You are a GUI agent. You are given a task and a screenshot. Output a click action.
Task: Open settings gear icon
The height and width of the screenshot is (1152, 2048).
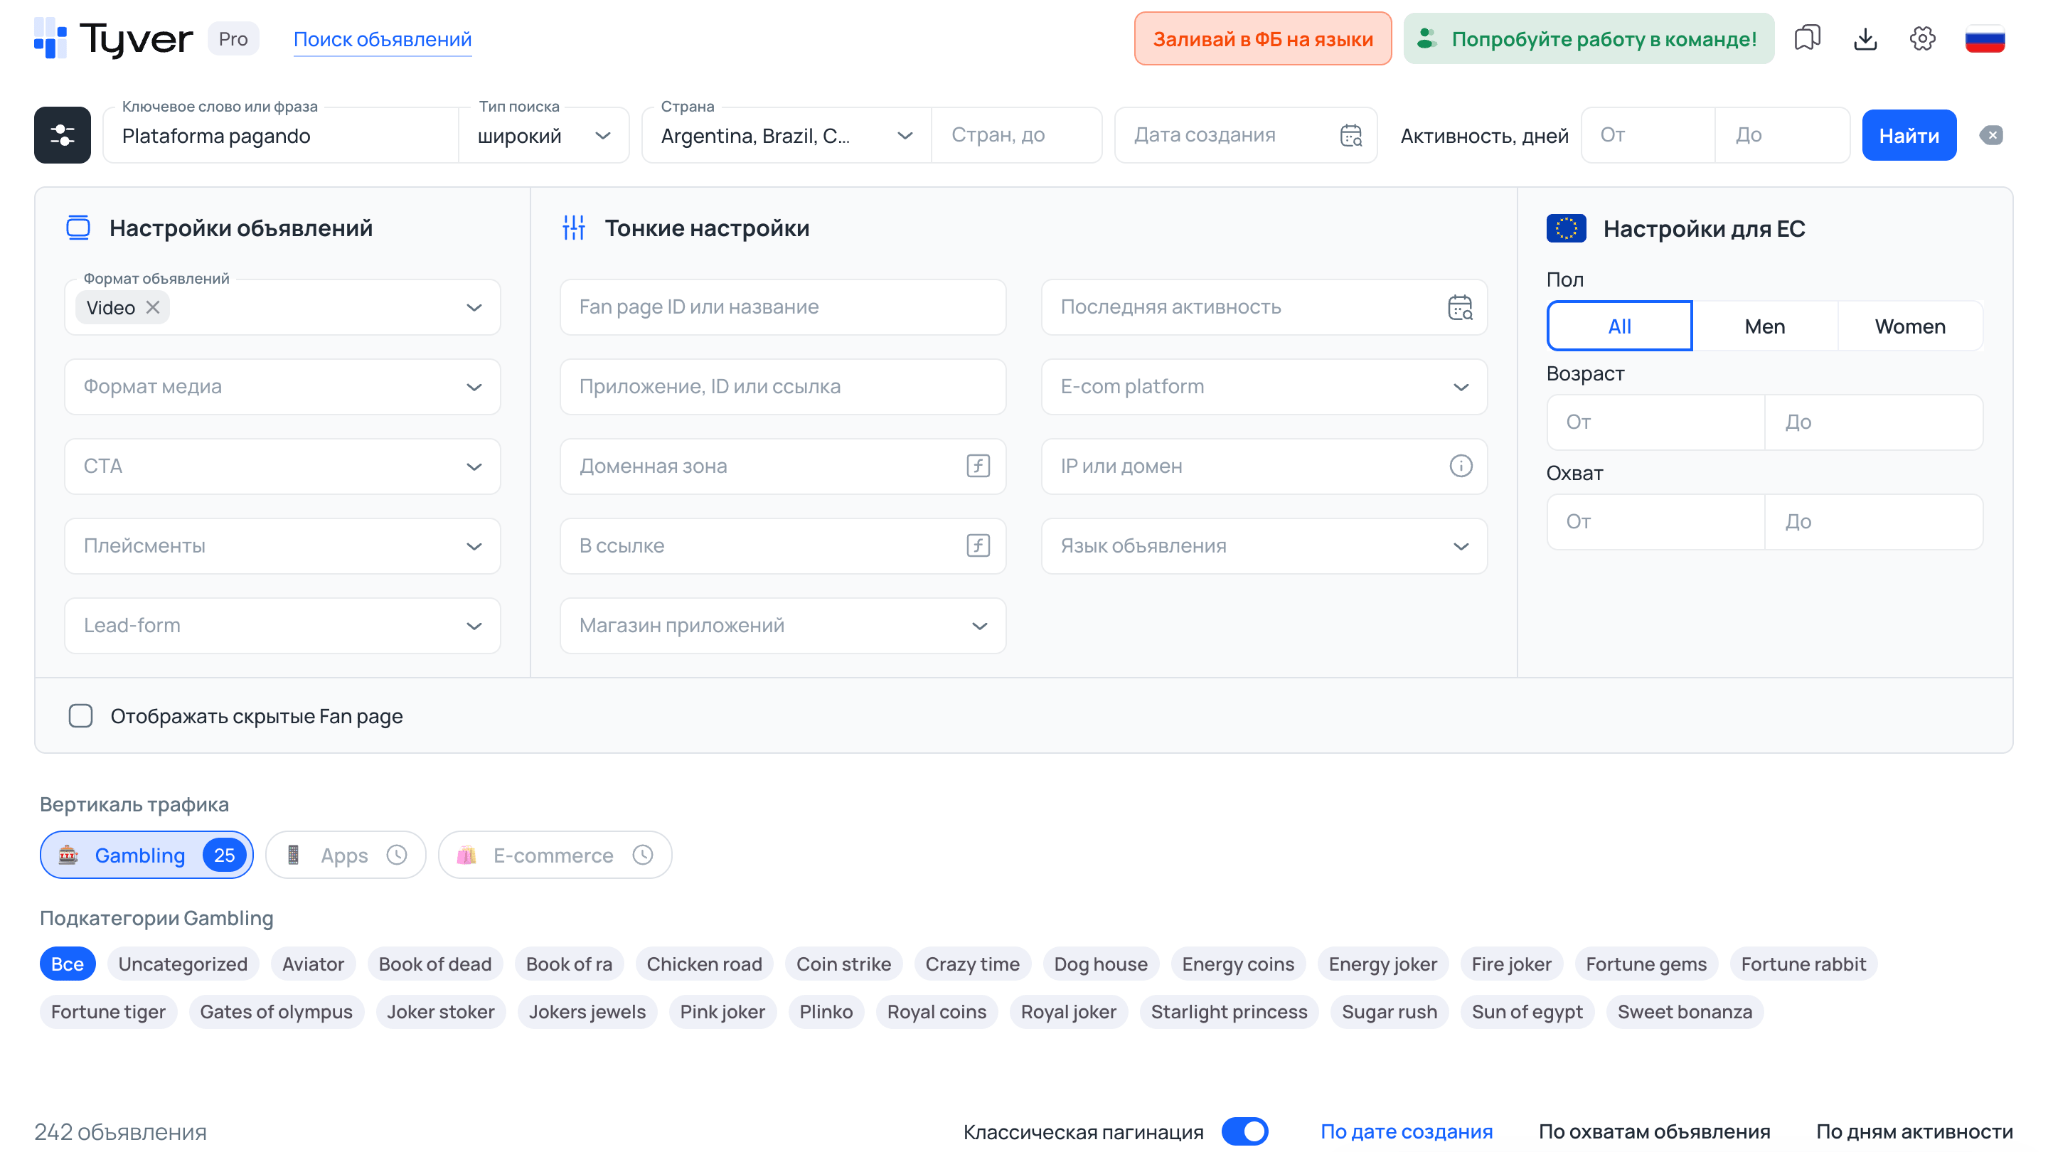tap(1922, 39)
